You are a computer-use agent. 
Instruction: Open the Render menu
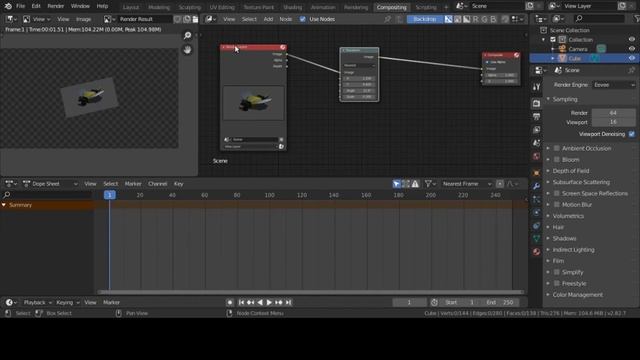coord(56,6)
